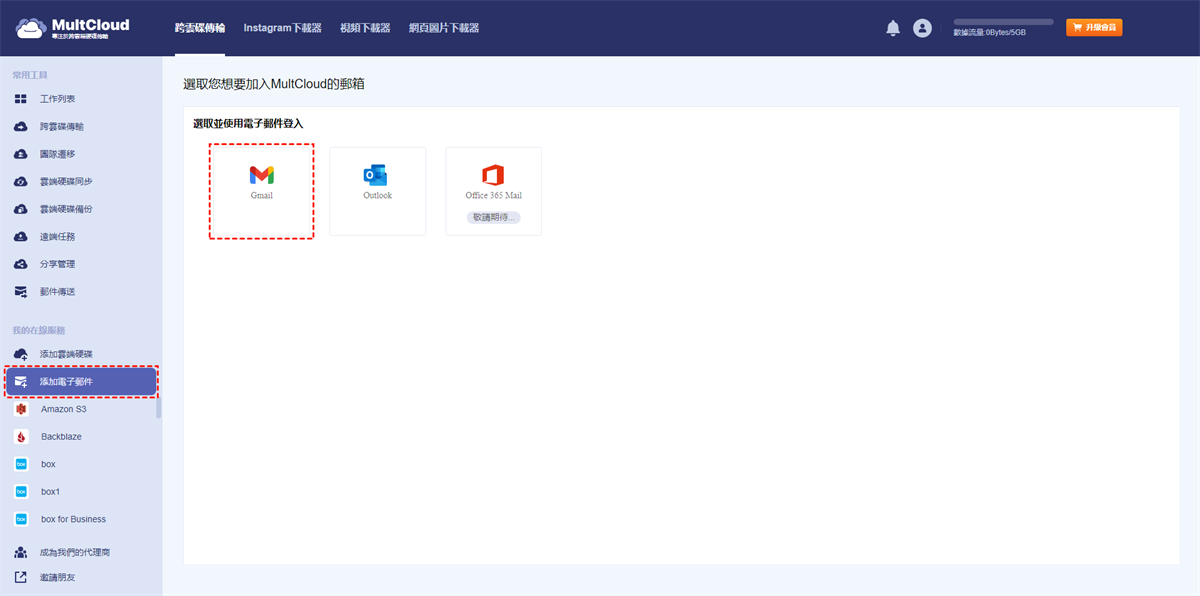Screen dimensions: 1200x596
Task: Click the 工作列表 grid icon
Action: (x=20, y=99)
